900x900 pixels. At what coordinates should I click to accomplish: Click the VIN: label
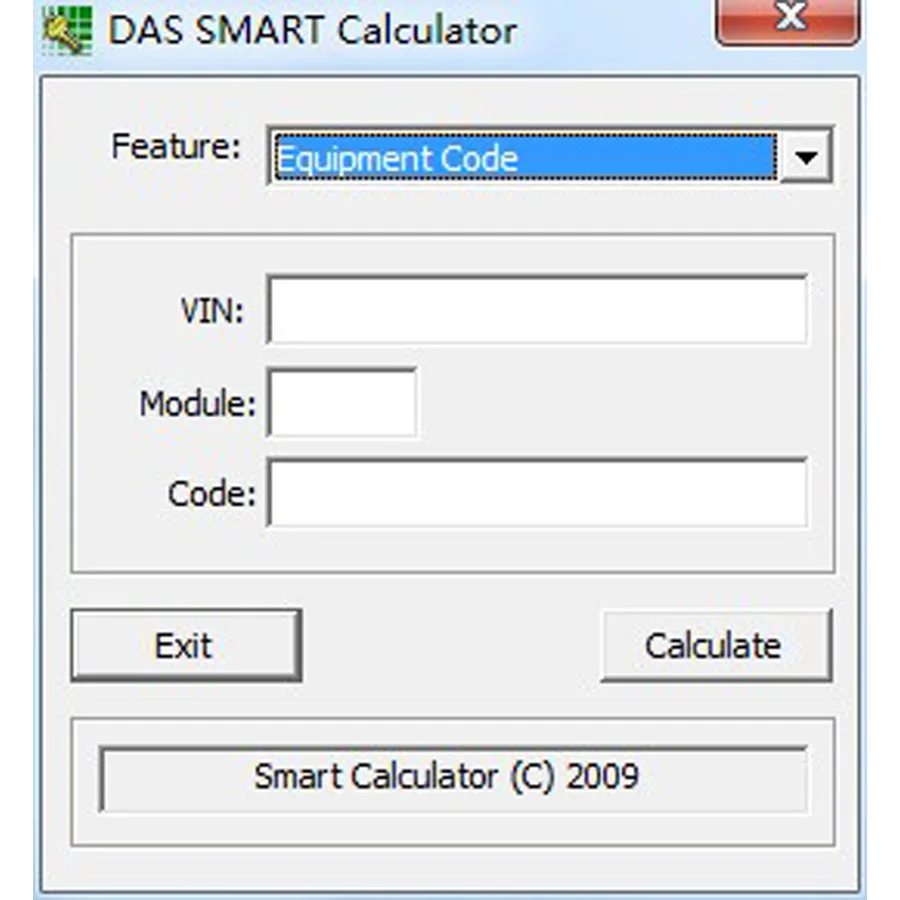212,311
